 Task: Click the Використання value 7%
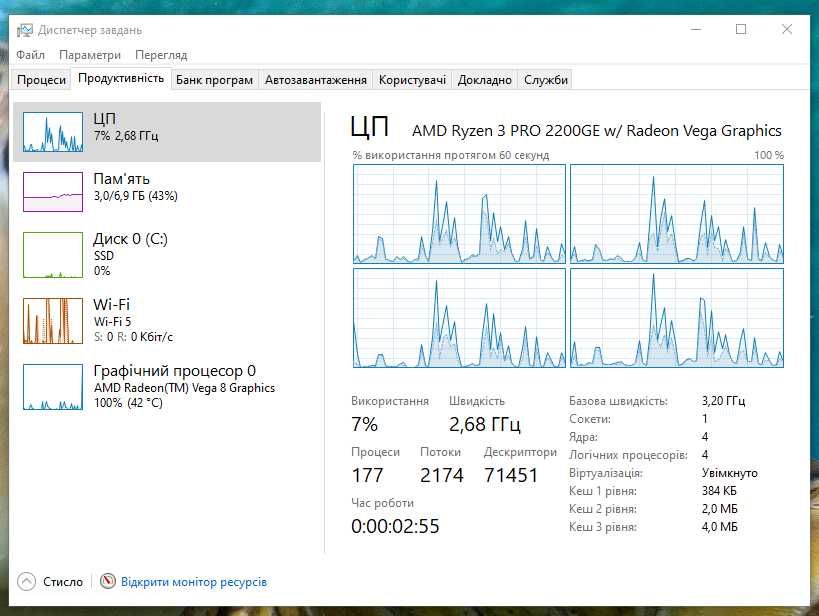[x=365, y=424]
